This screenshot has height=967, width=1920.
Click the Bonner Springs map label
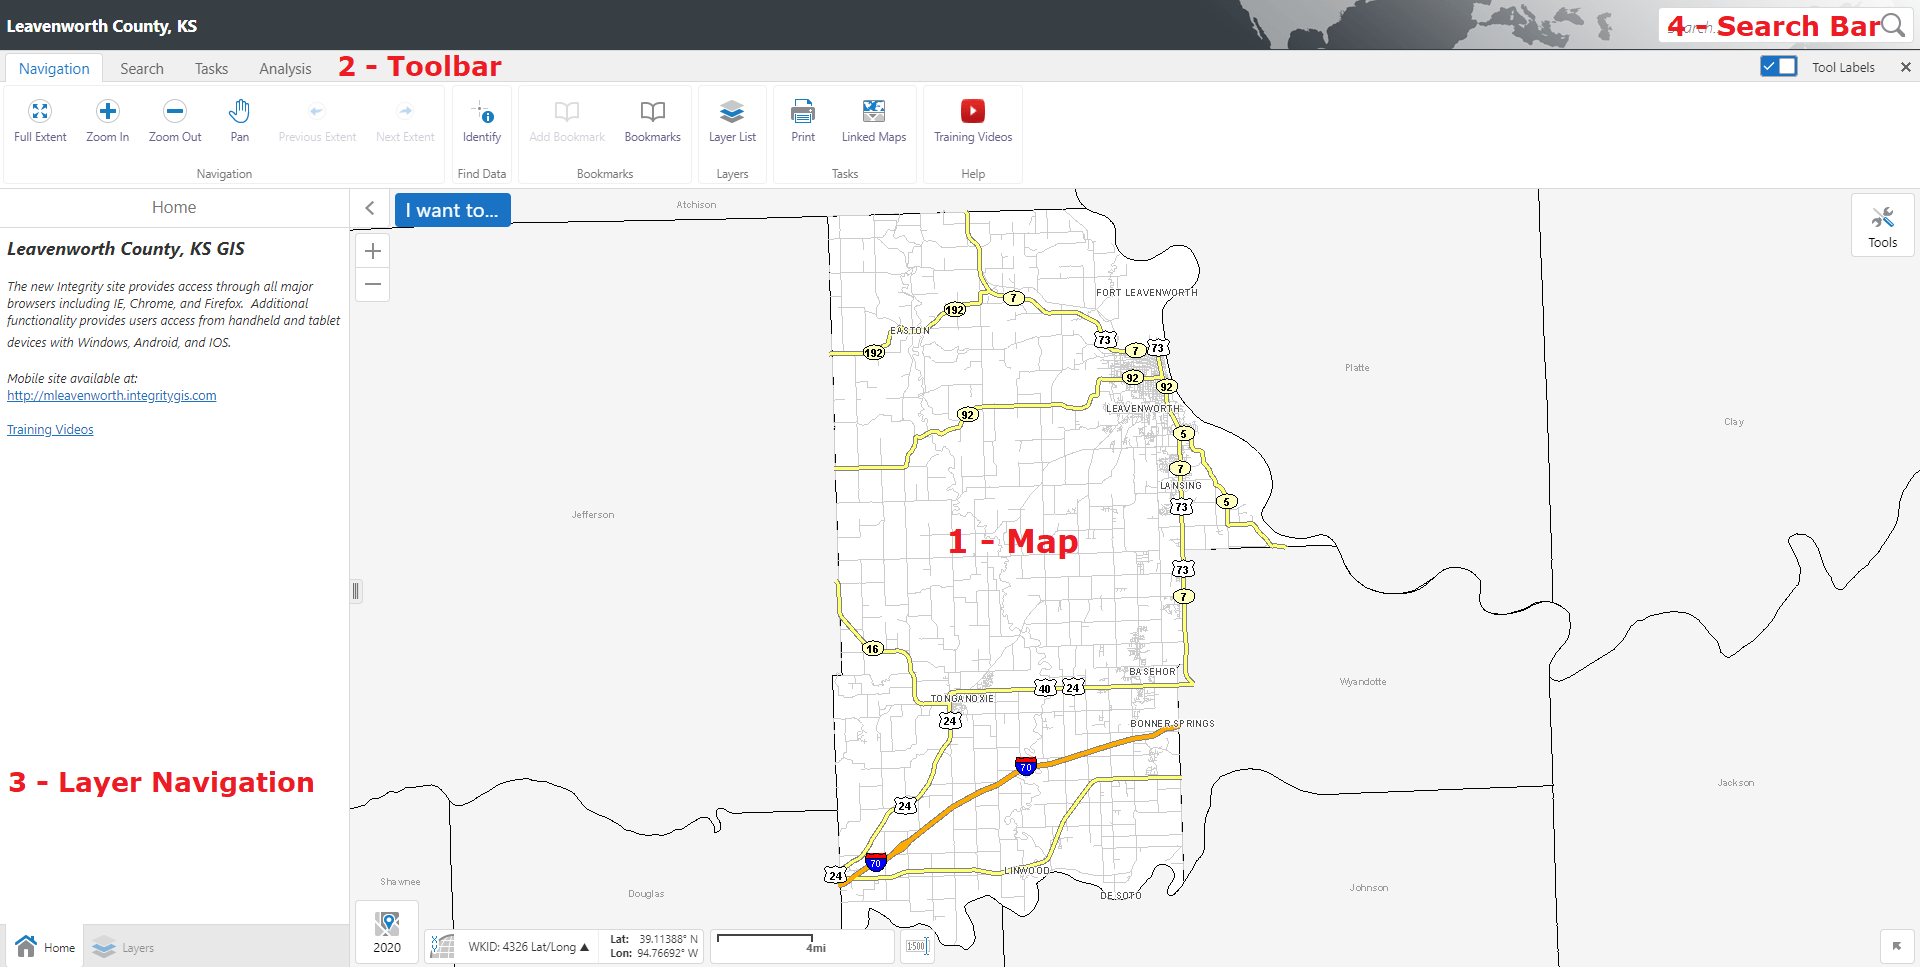pos(1172,724)
